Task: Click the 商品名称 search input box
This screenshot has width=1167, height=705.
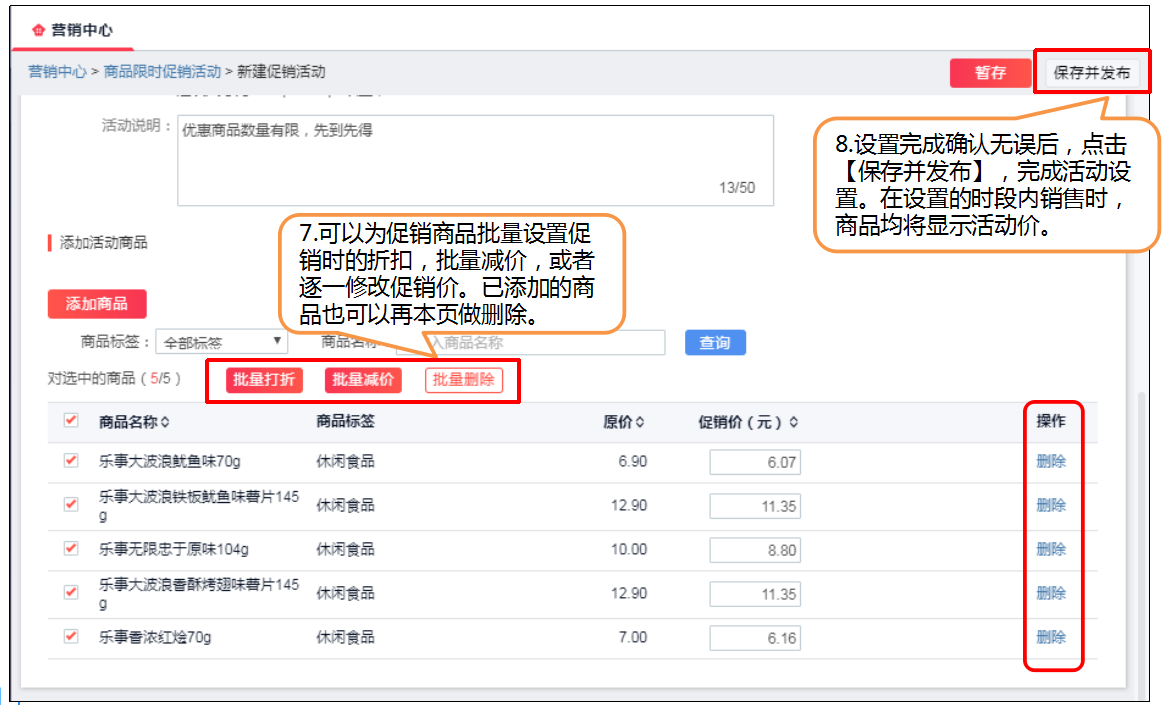Action: tap(530, 343)
